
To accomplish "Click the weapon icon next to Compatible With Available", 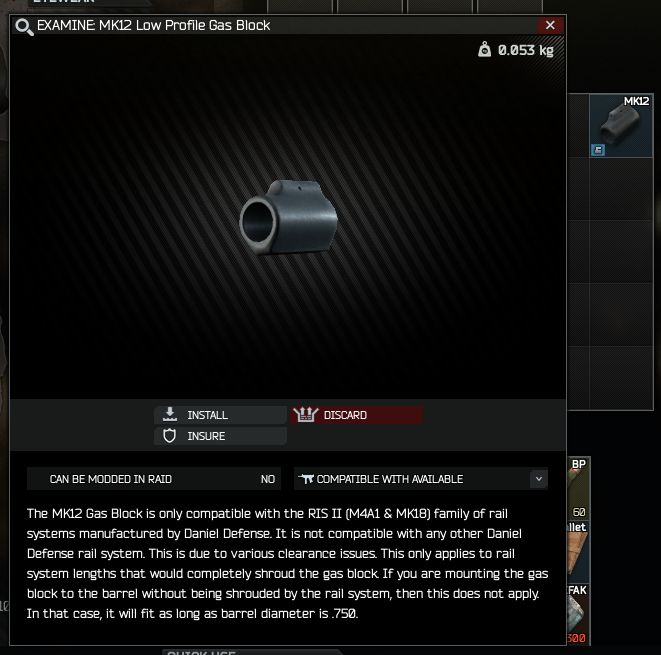I will tap(306, 479).
